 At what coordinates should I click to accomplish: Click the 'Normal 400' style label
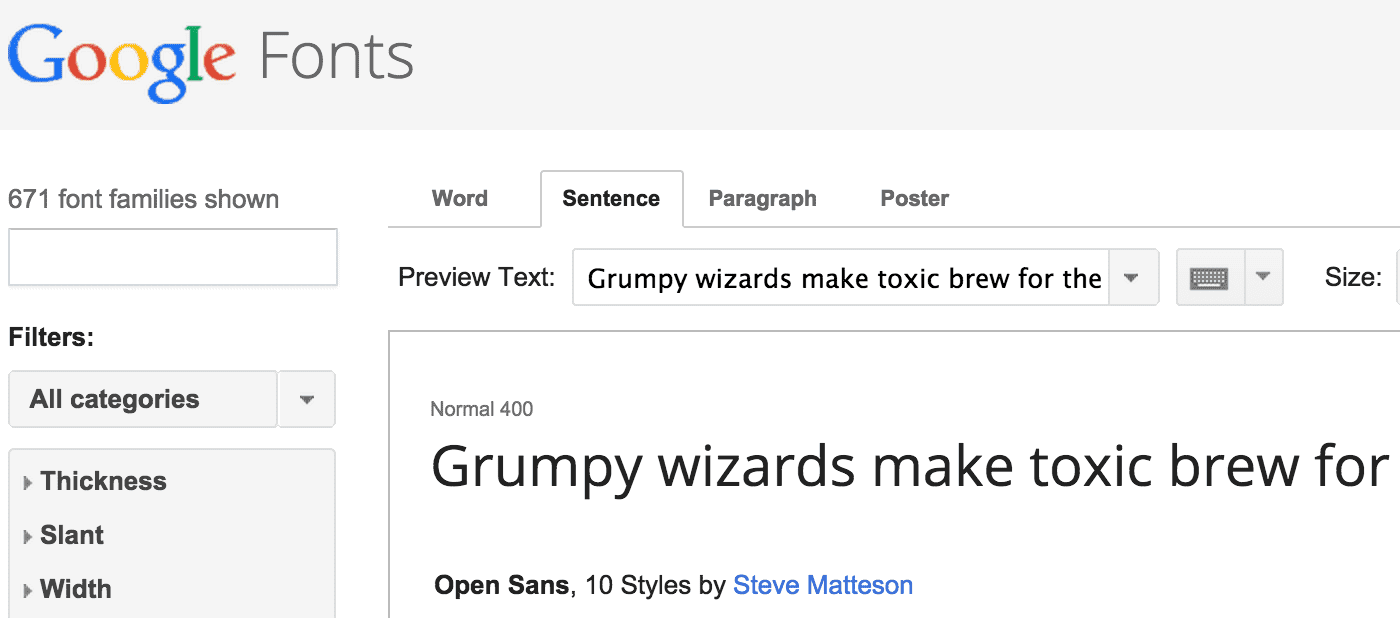coord(482,409)
